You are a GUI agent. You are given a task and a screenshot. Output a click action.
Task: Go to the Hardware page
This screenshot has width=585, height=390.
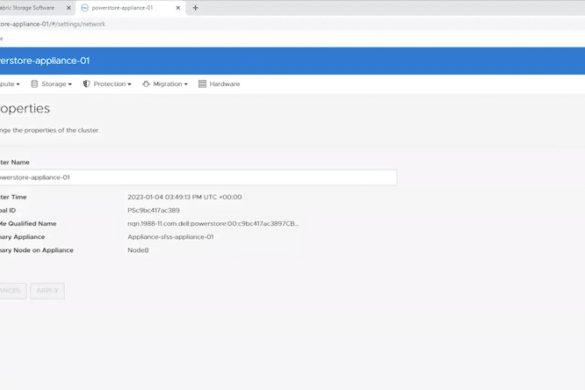[219, 84]
